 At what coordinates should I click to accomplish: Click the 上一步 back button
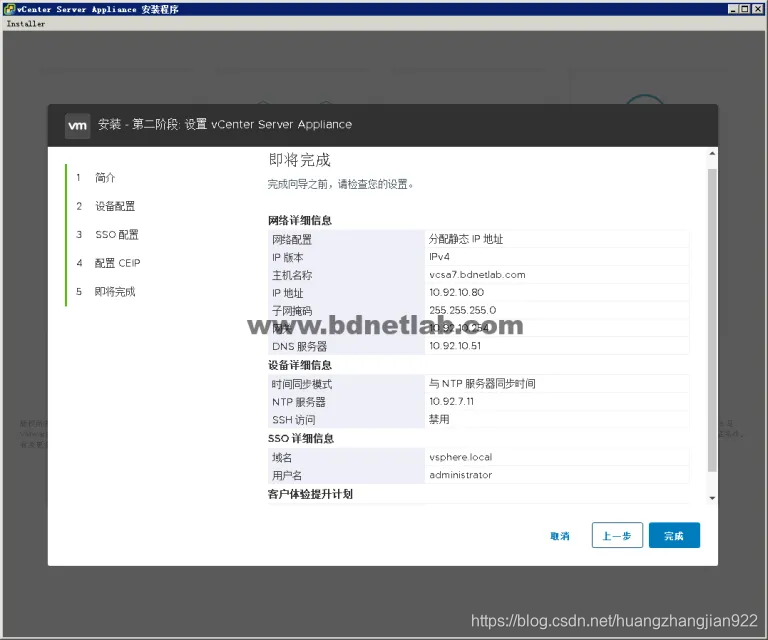coord(617,535)
